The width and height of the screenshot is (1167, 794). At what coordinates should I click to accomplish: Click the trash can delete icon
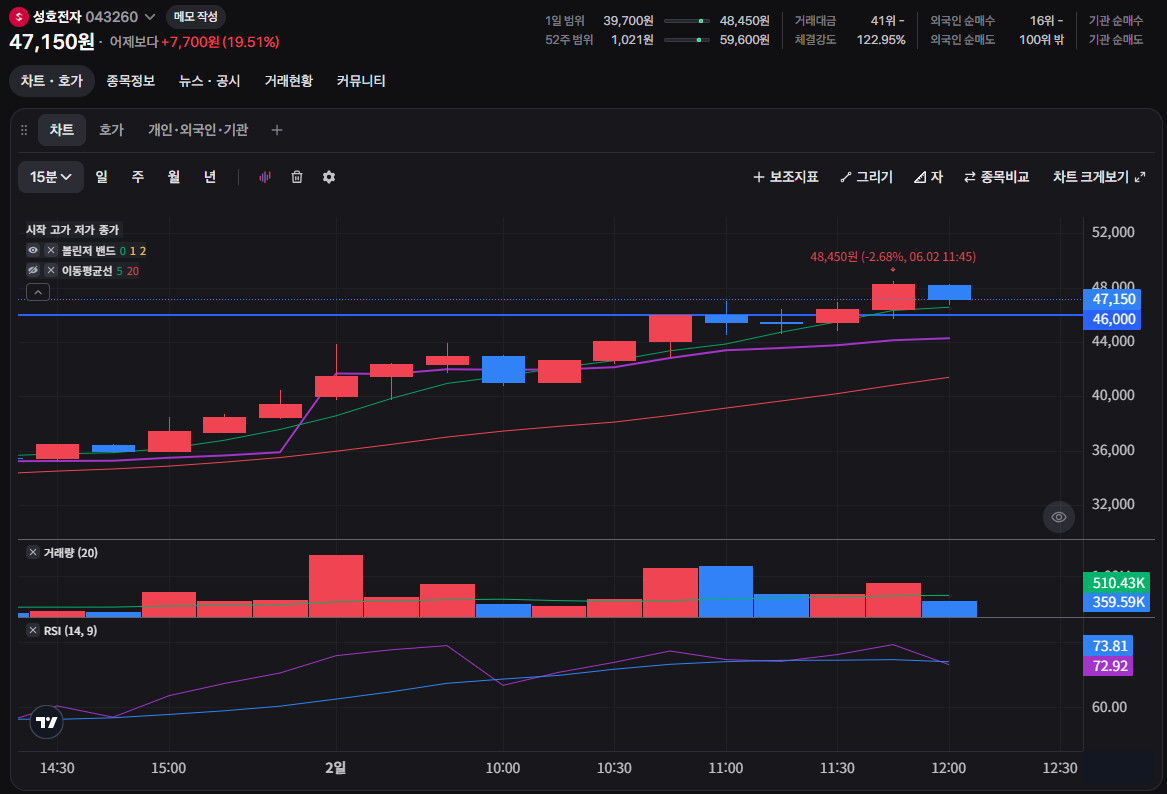297,177
